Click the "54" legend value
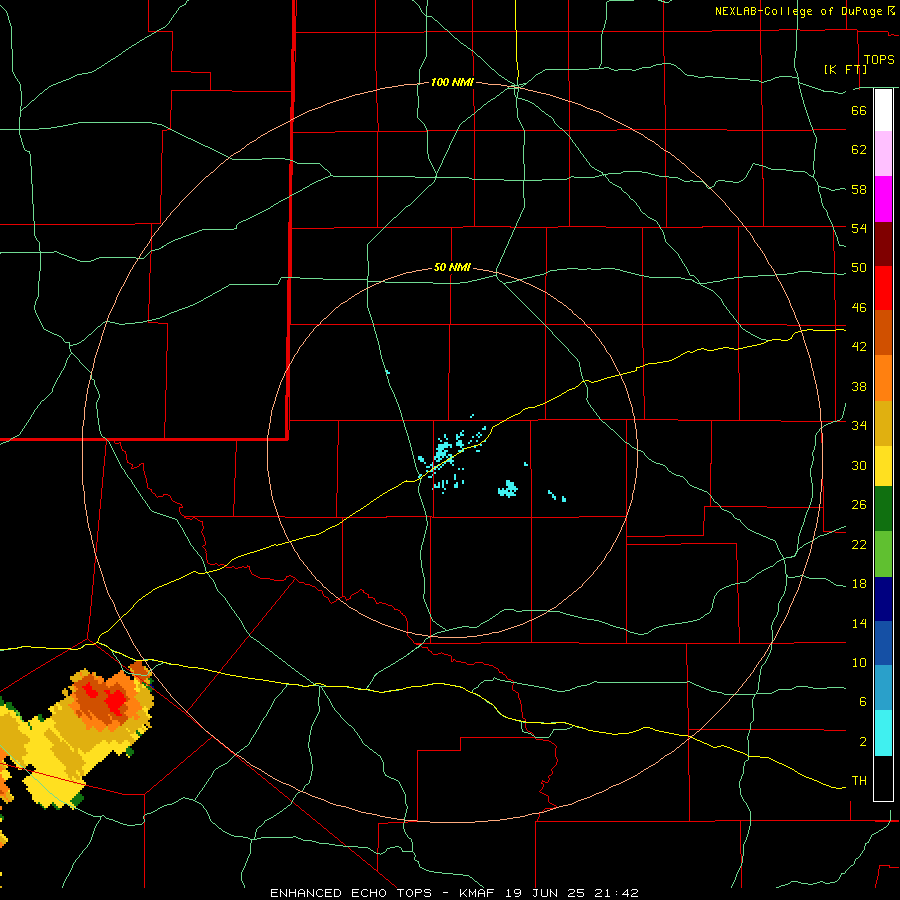 859,228
